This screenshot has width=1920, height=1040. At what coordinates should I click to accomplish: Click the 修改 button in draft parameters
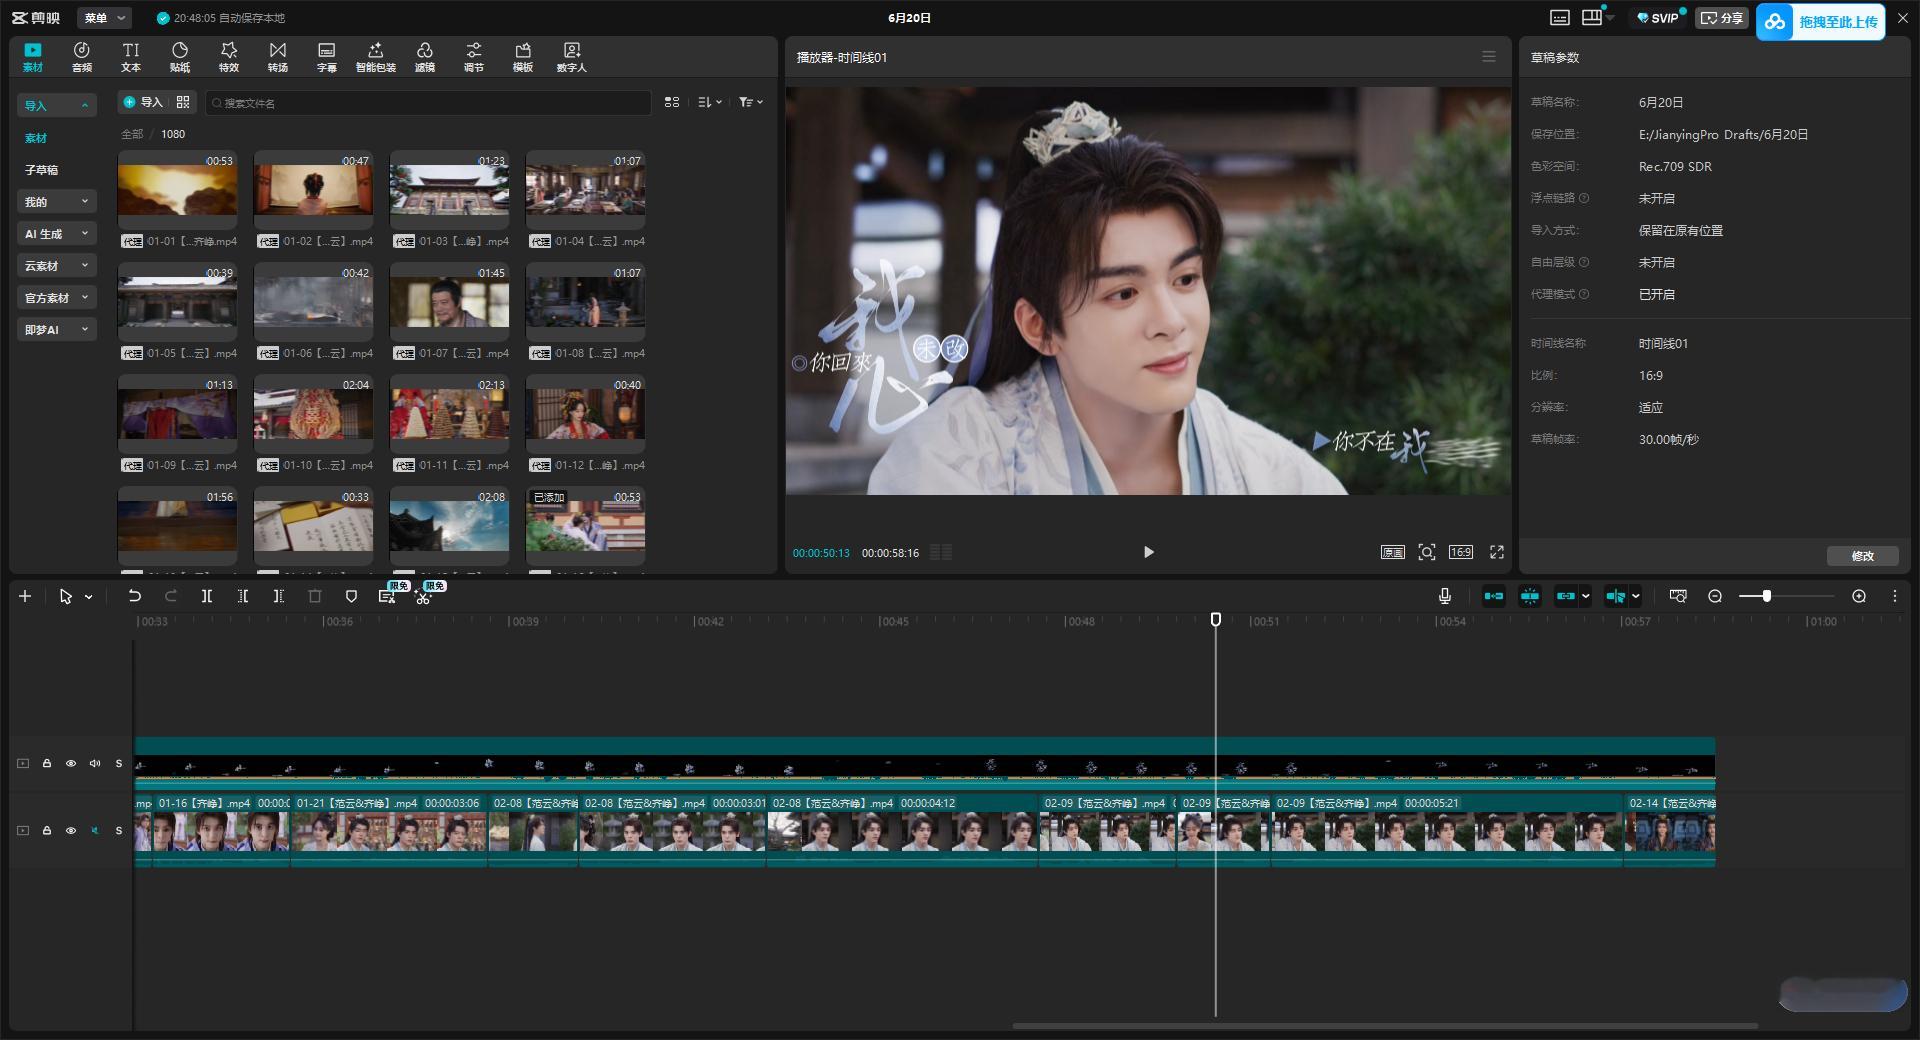[x=1862, y=556]
